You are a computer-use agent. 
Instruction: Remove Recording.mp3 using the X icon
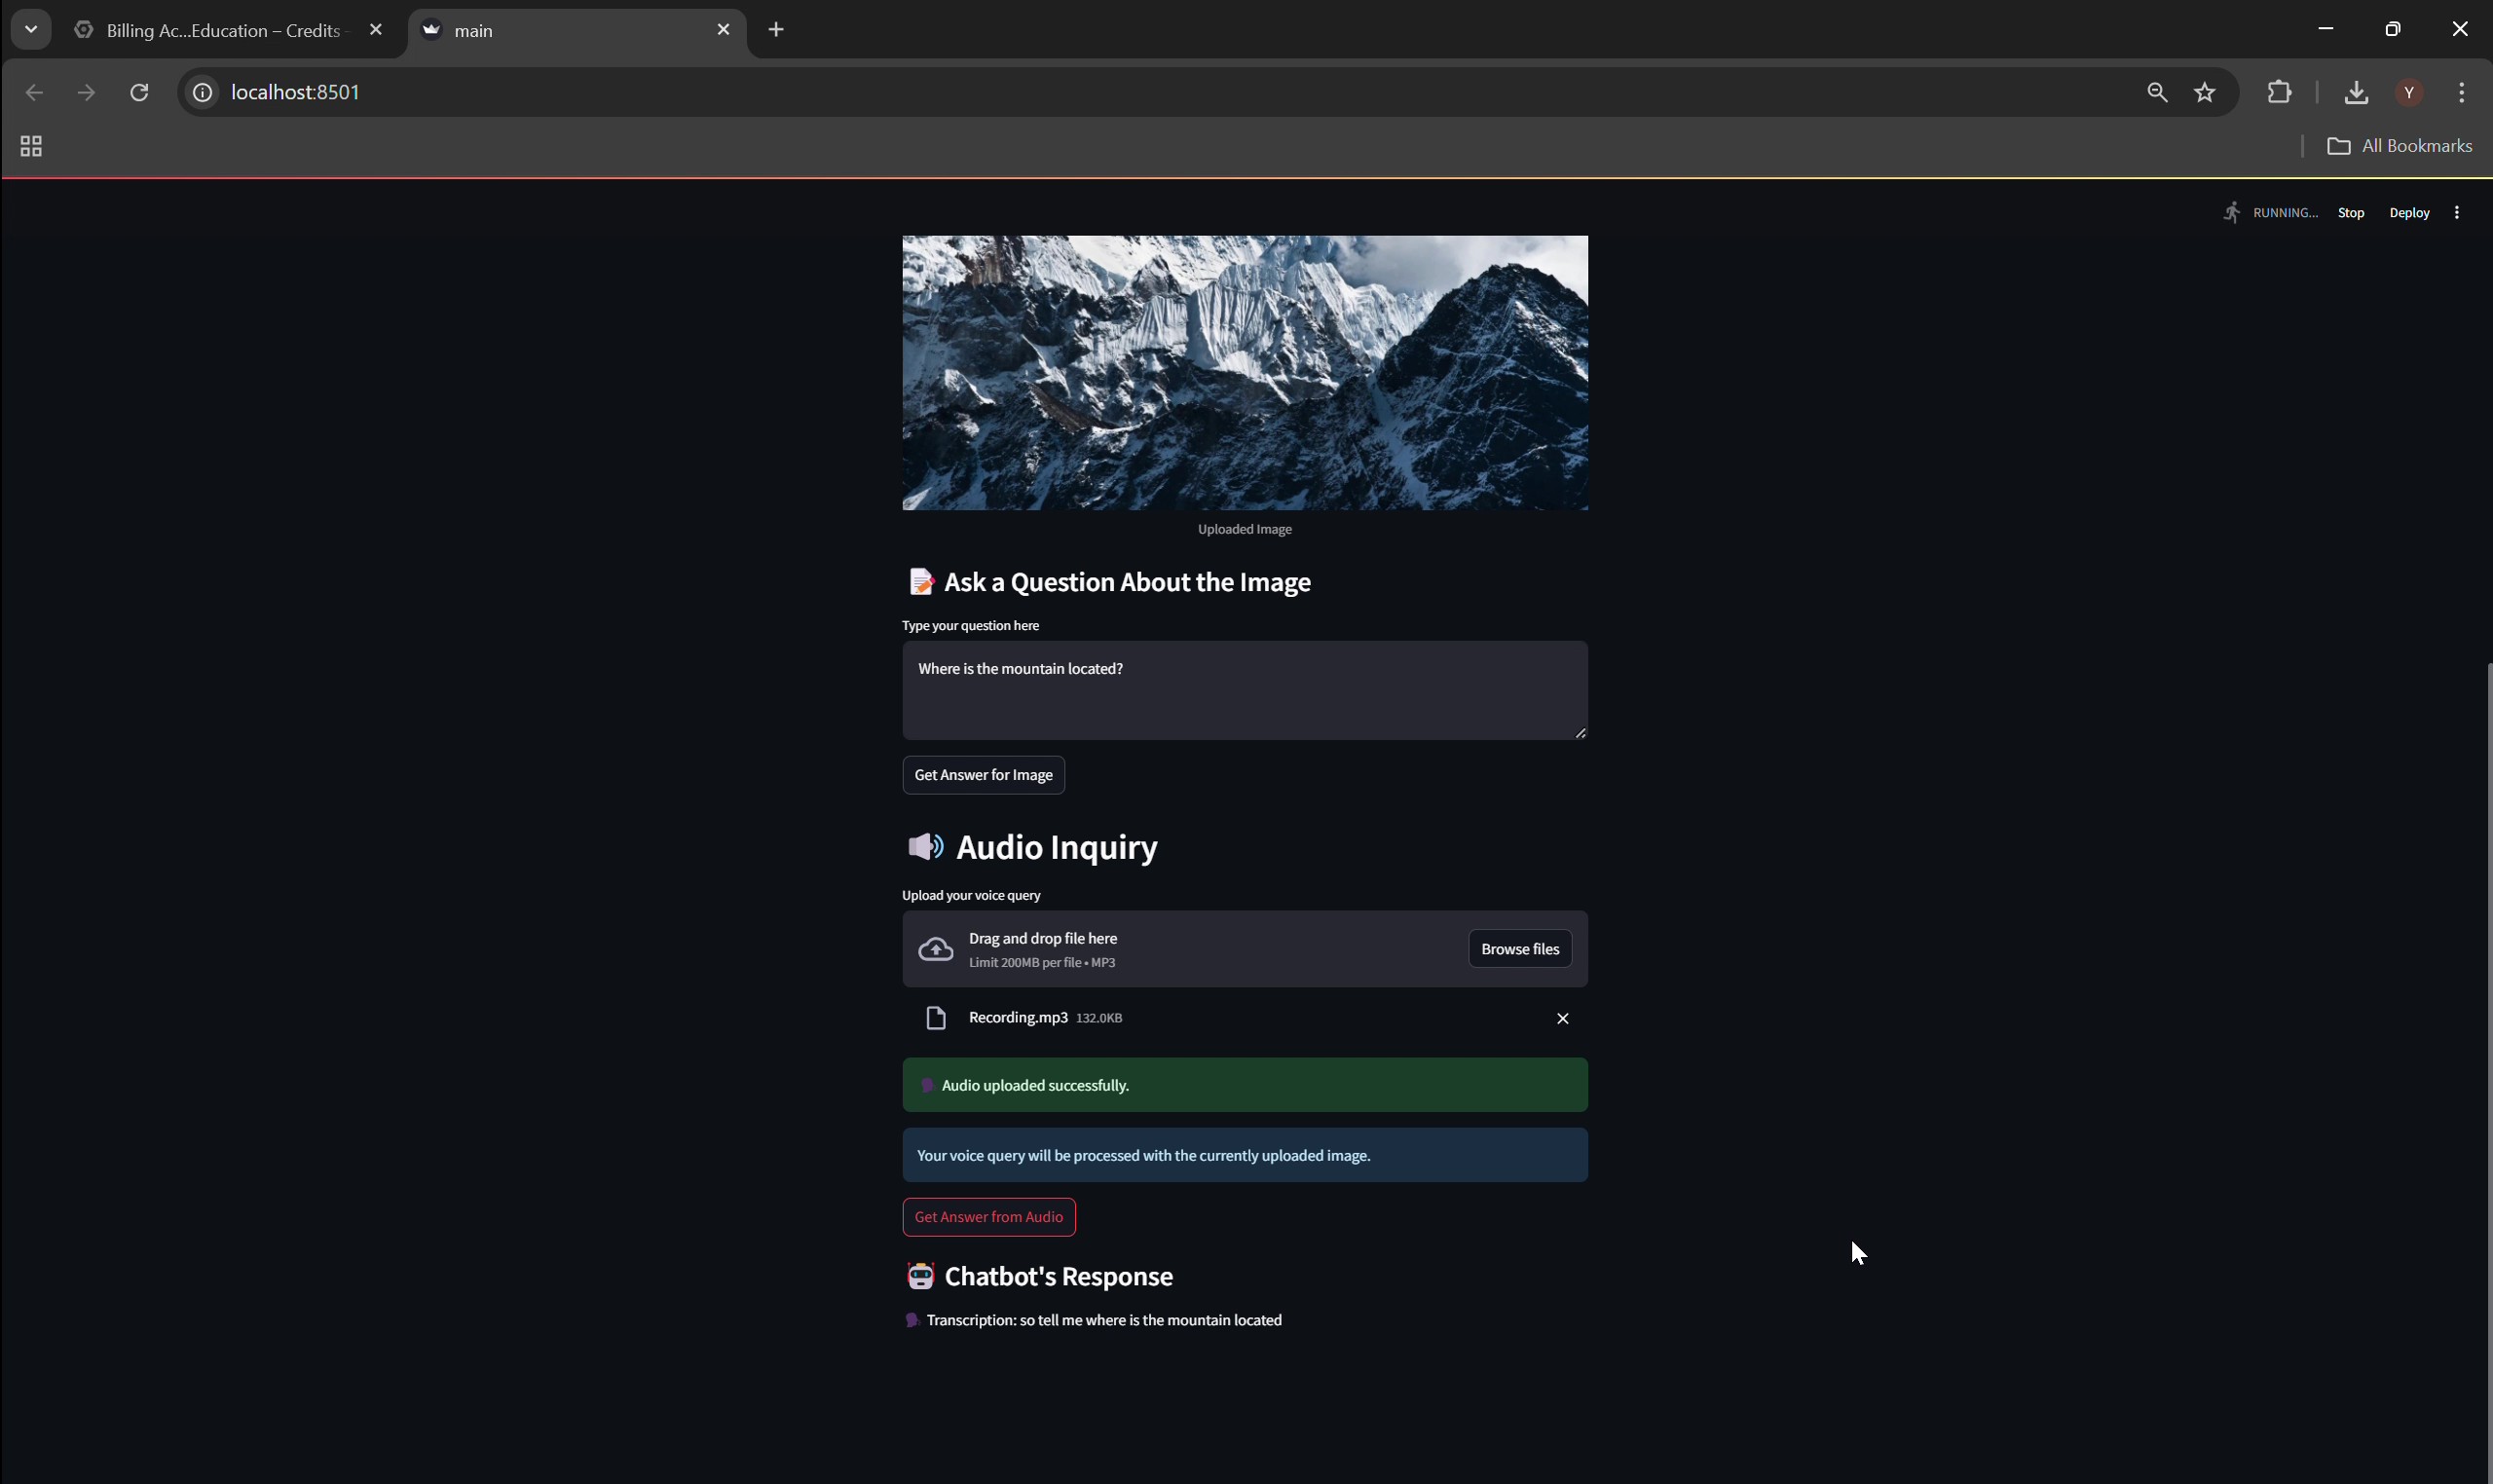[1561, 1018]
